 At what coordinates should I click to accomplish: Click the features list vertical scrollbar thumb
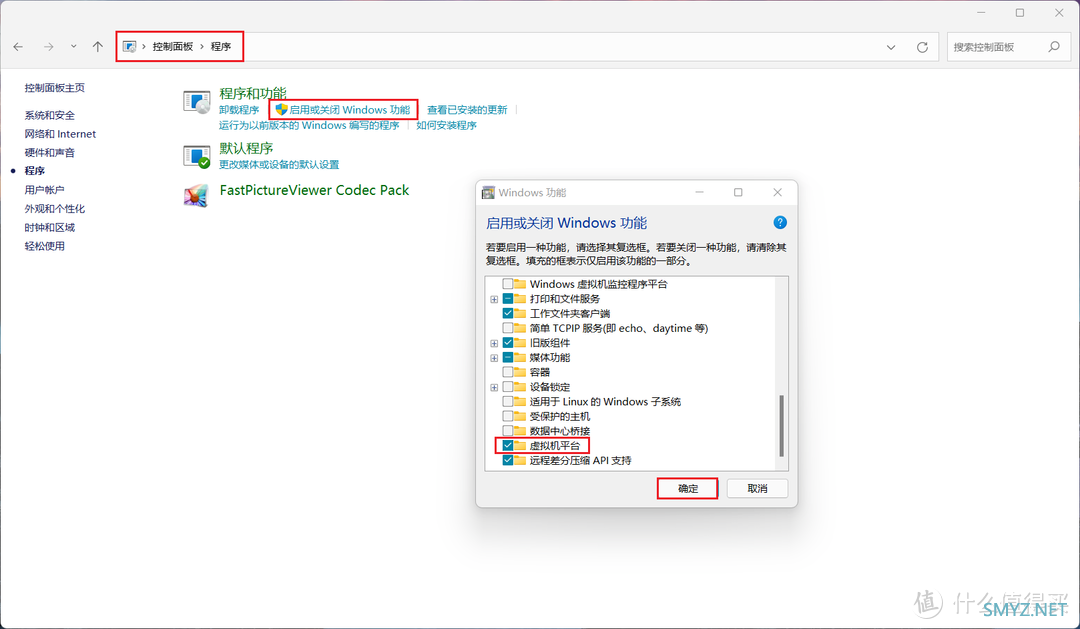pyautogui.click(x=781, y=426)
